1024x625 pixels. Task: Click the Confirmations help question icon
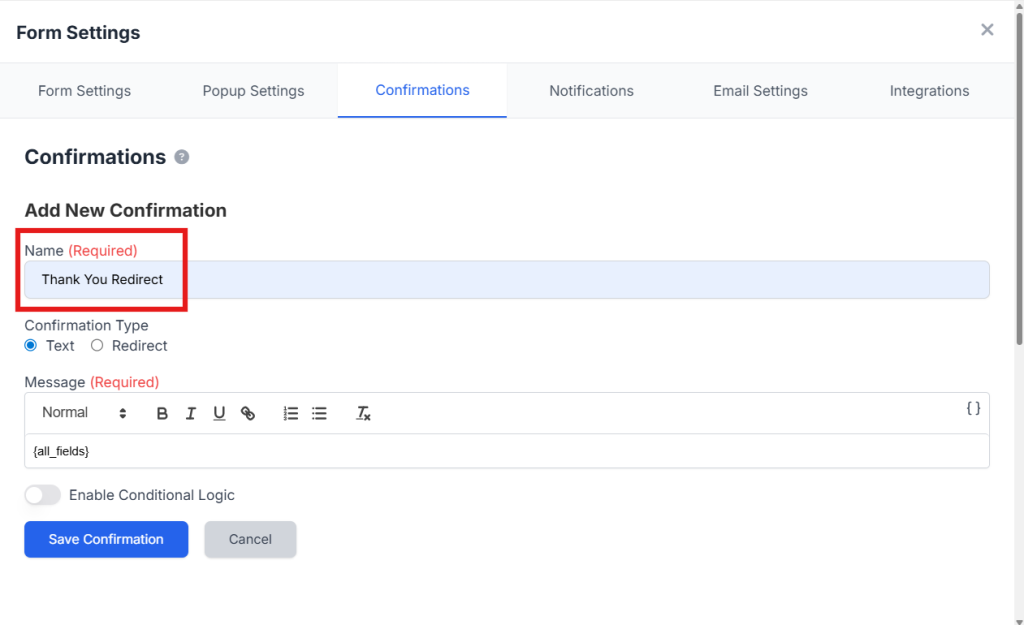pyautogui.click(x=182, y=157)
